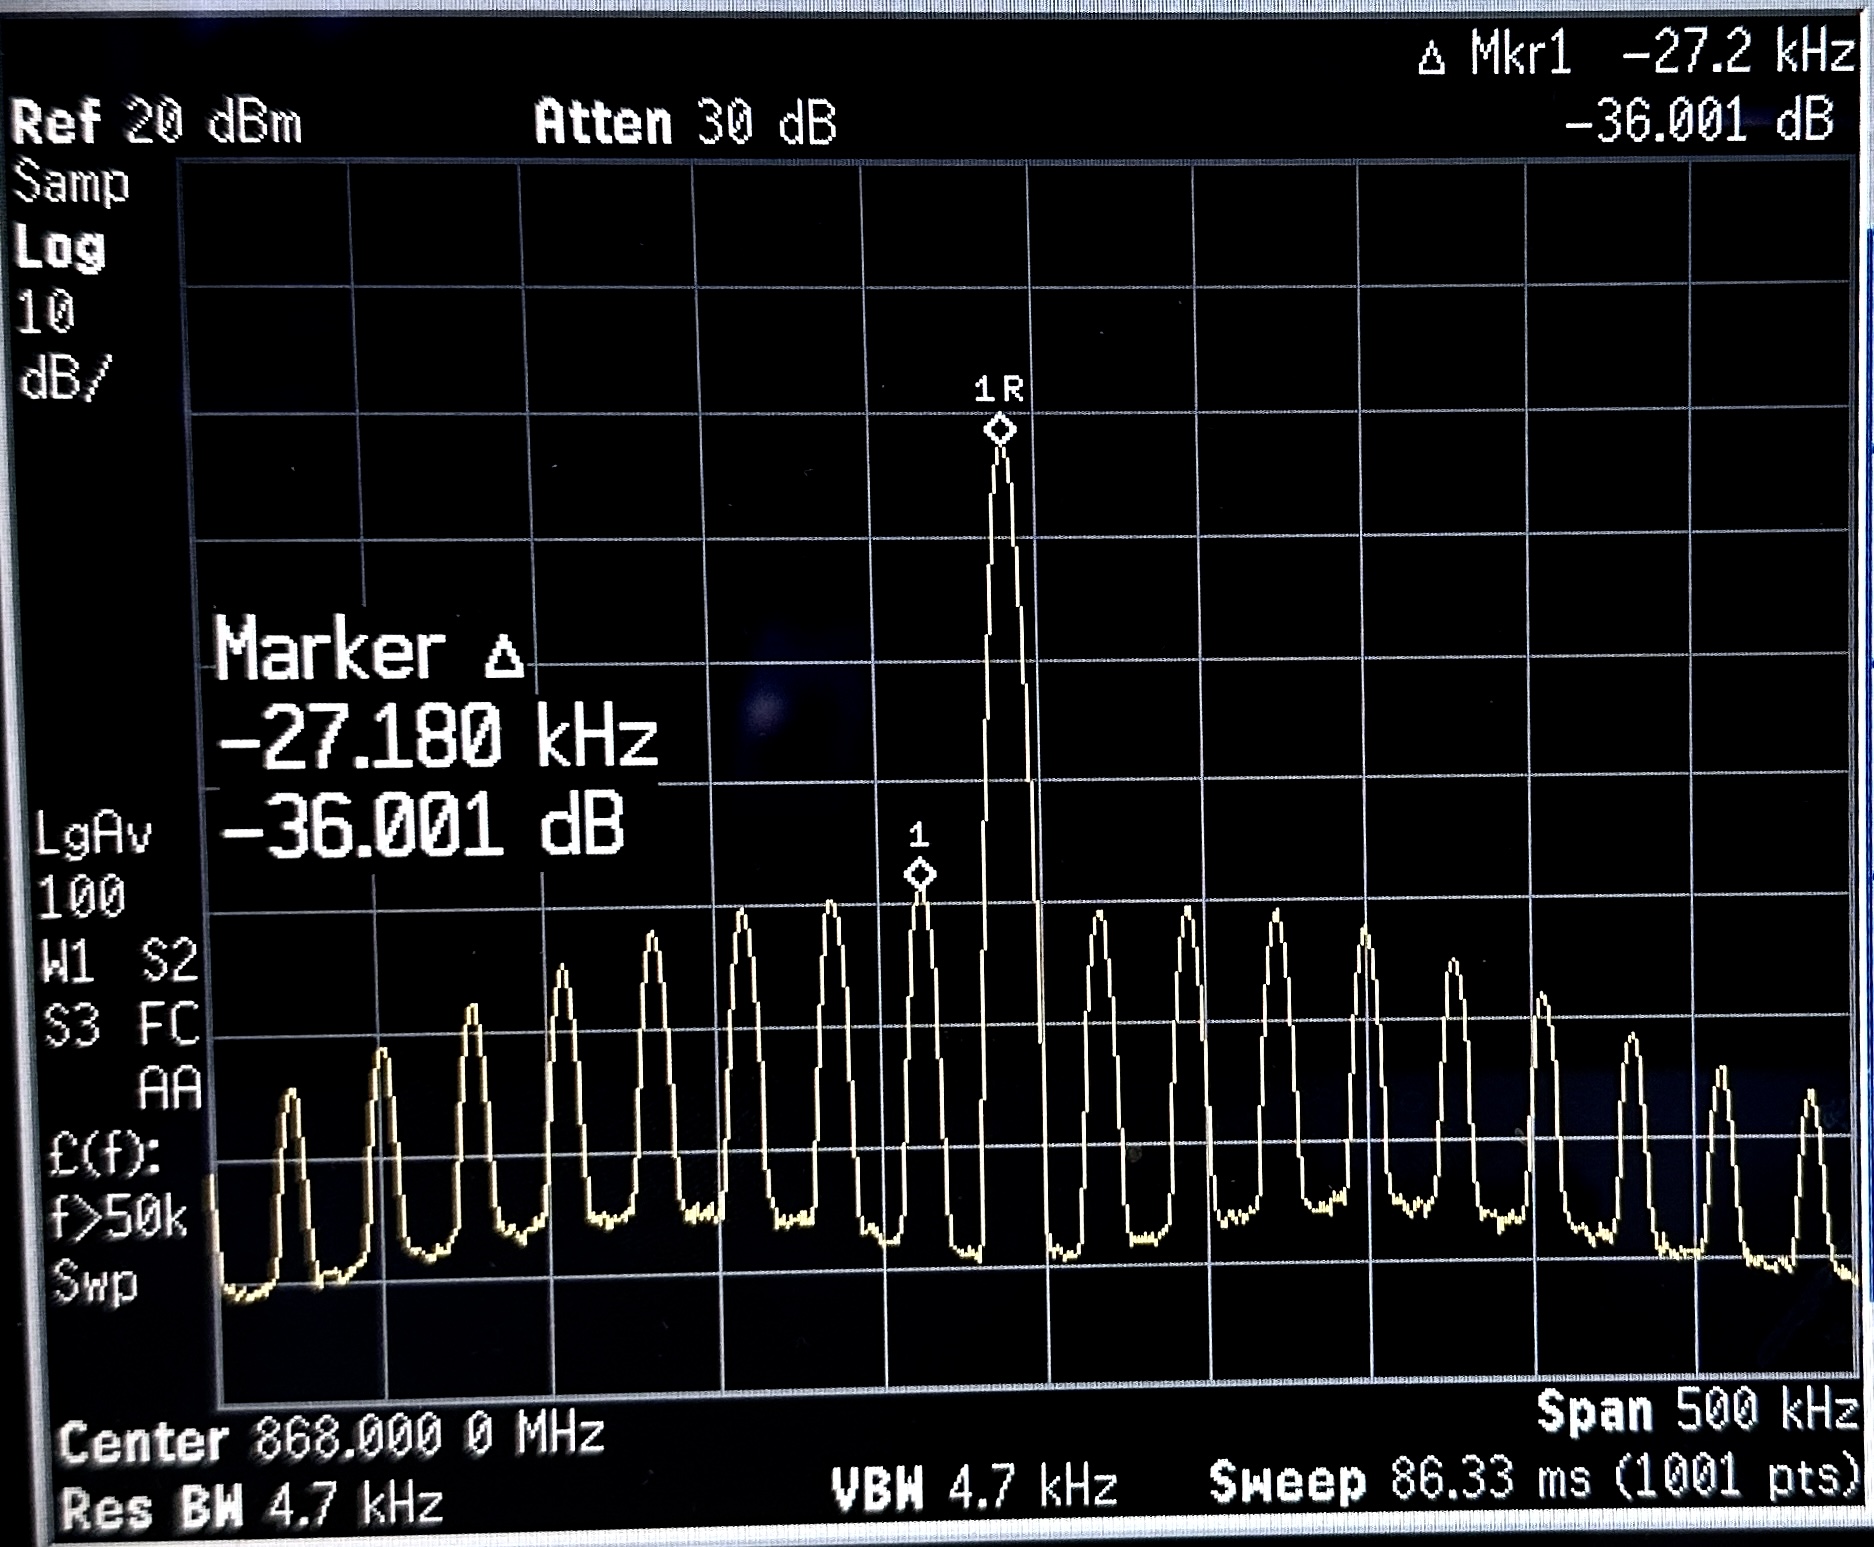Click the Span 500 kHz readout
The image size is (1874, 1547).
tap(1696, 1410)
